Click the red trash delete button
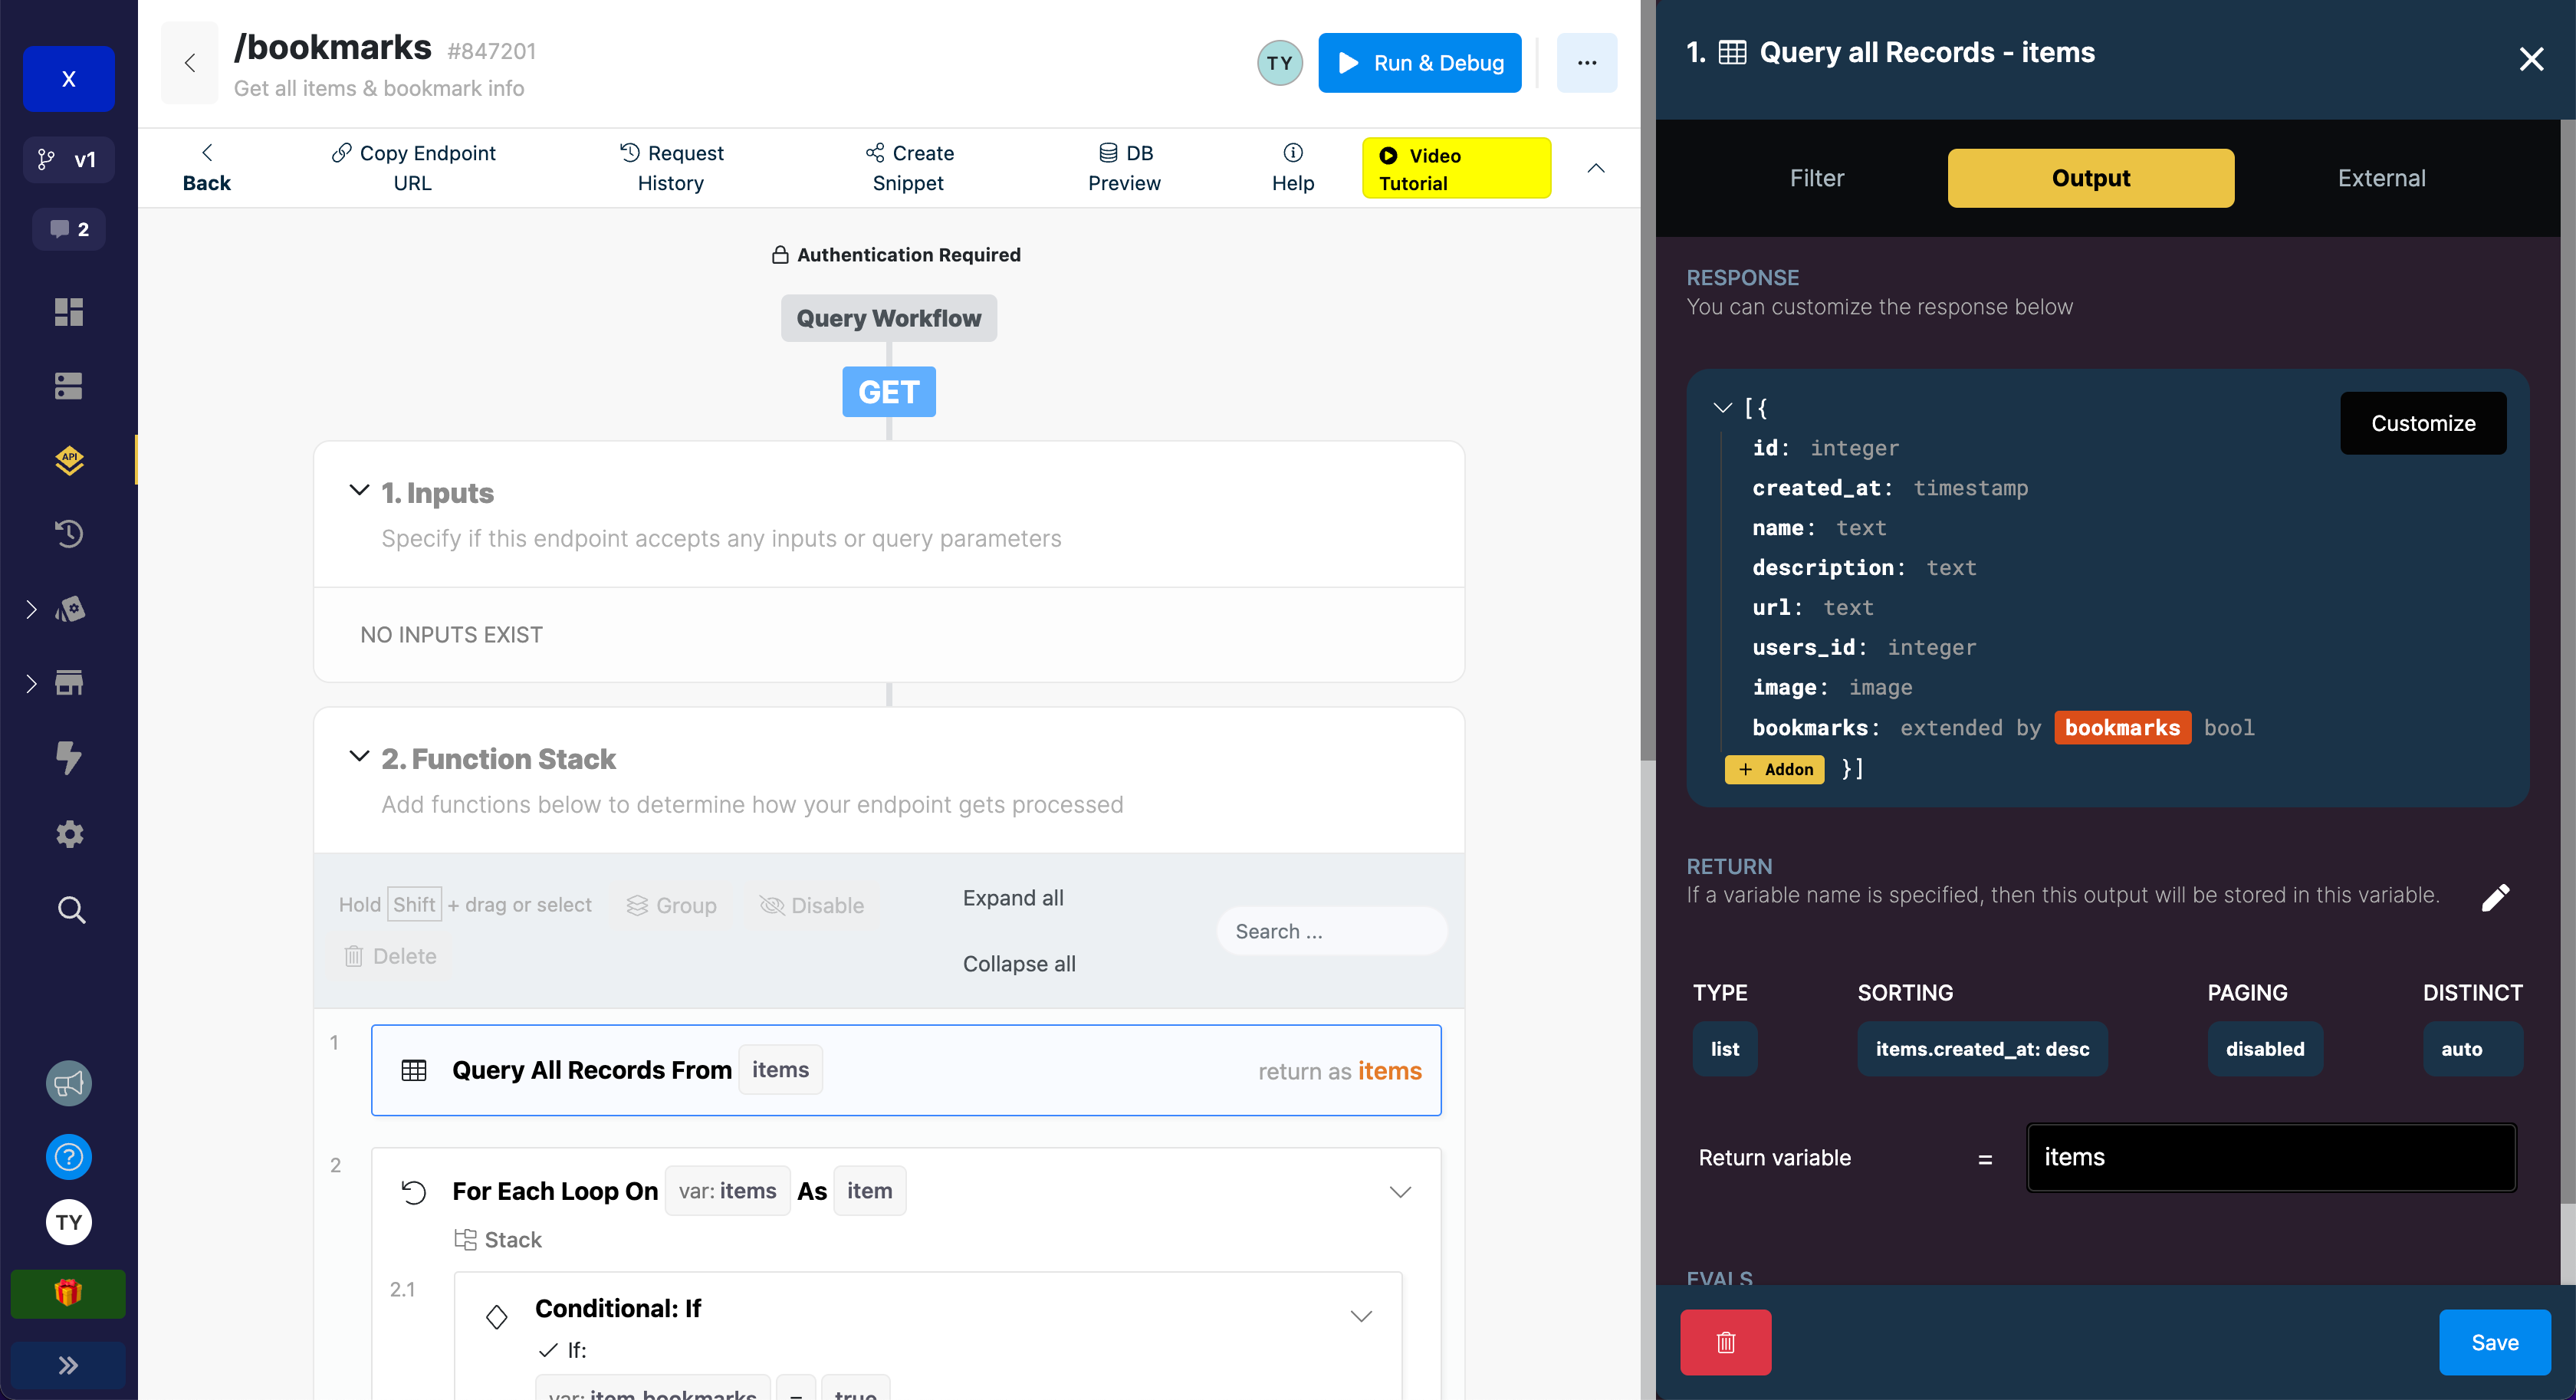Image resolution: width=2576 pixels, height=1400 pixels. 1726,1342
